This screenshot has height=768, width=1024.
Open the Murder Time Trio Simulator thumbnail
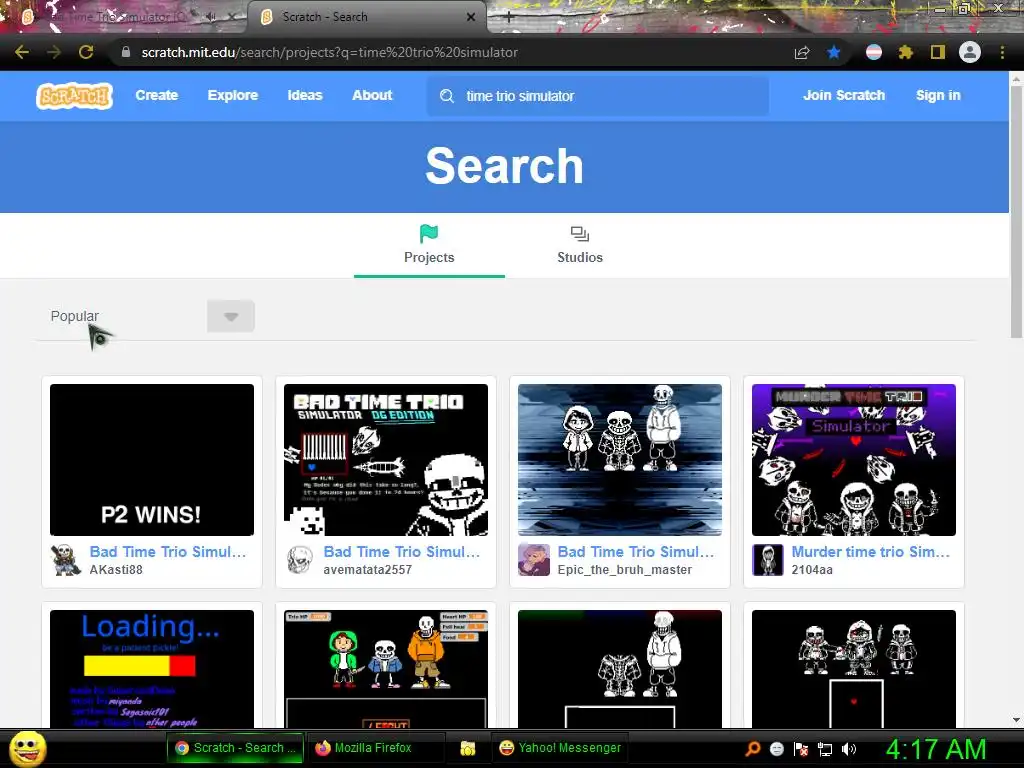(854, 460)
